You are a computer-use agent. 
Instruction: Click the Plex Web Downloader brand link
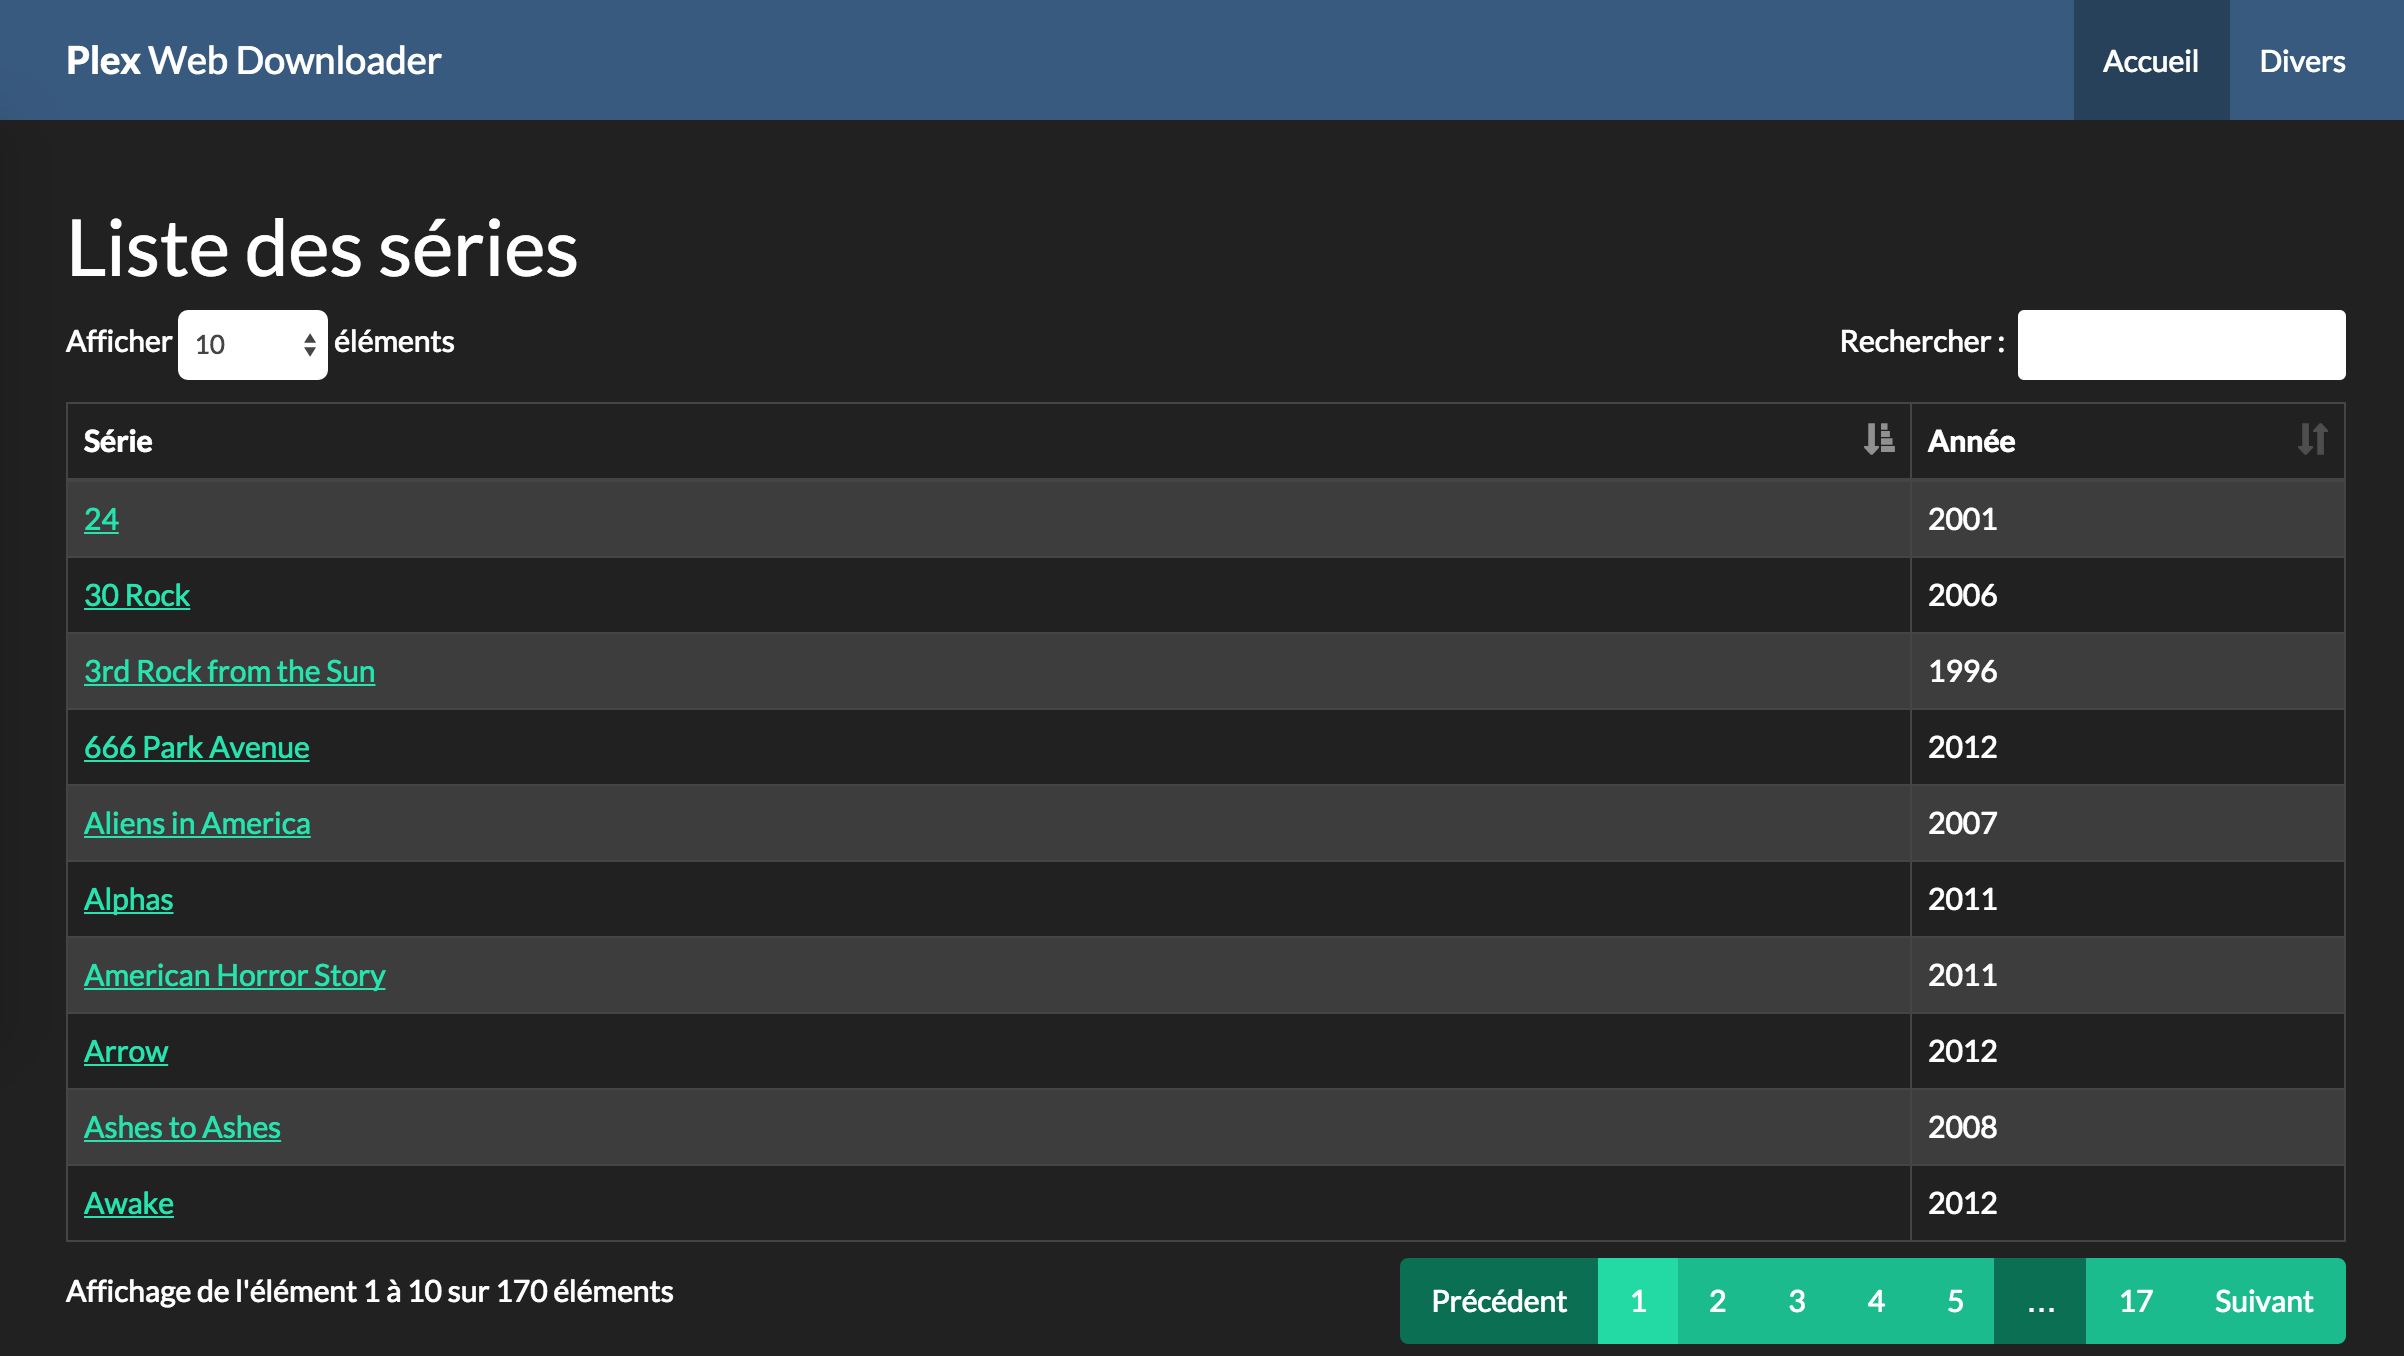pyautogui.click(x=253, y=61)
